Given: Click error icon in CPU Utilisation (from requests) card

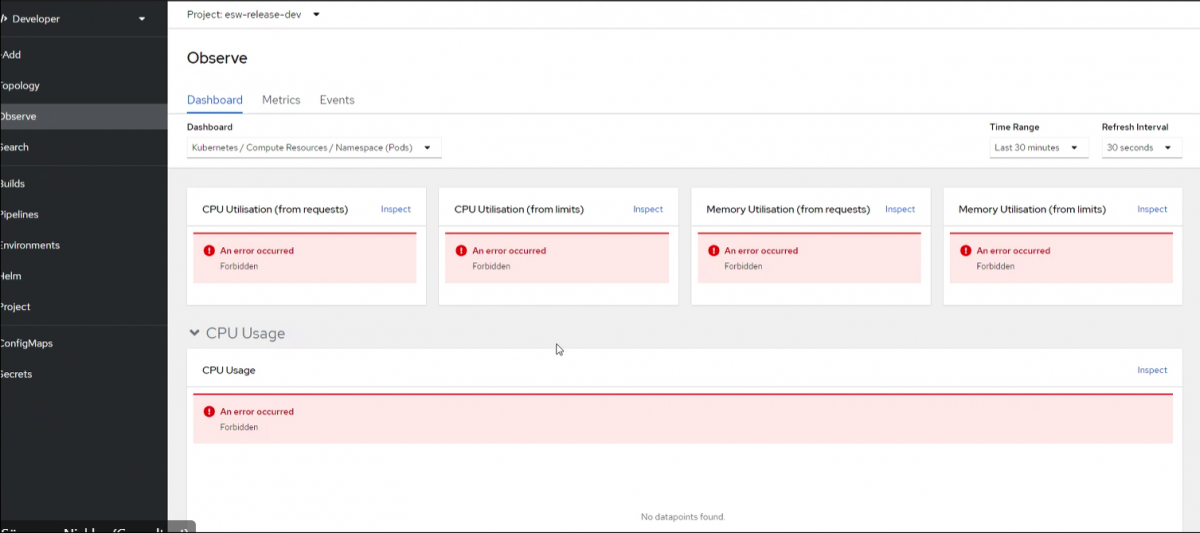Looking at the screenshot, I should tap(209, 251).
